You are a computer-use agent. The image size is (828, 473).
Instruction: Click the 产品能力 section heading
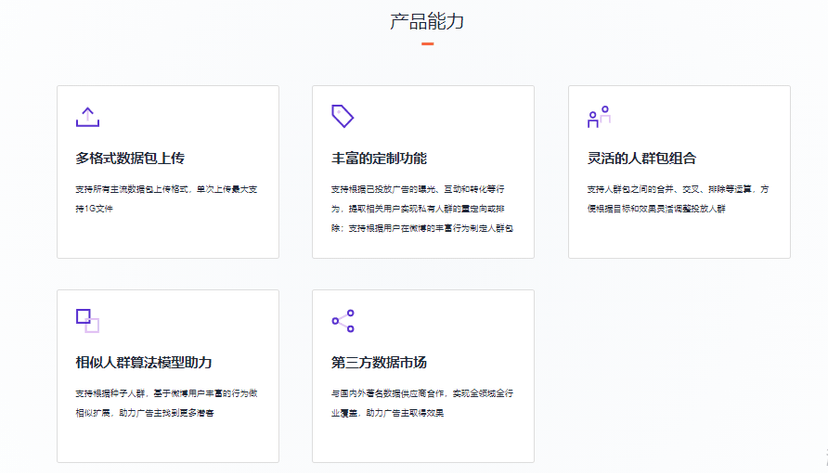[x=427, y=22]
